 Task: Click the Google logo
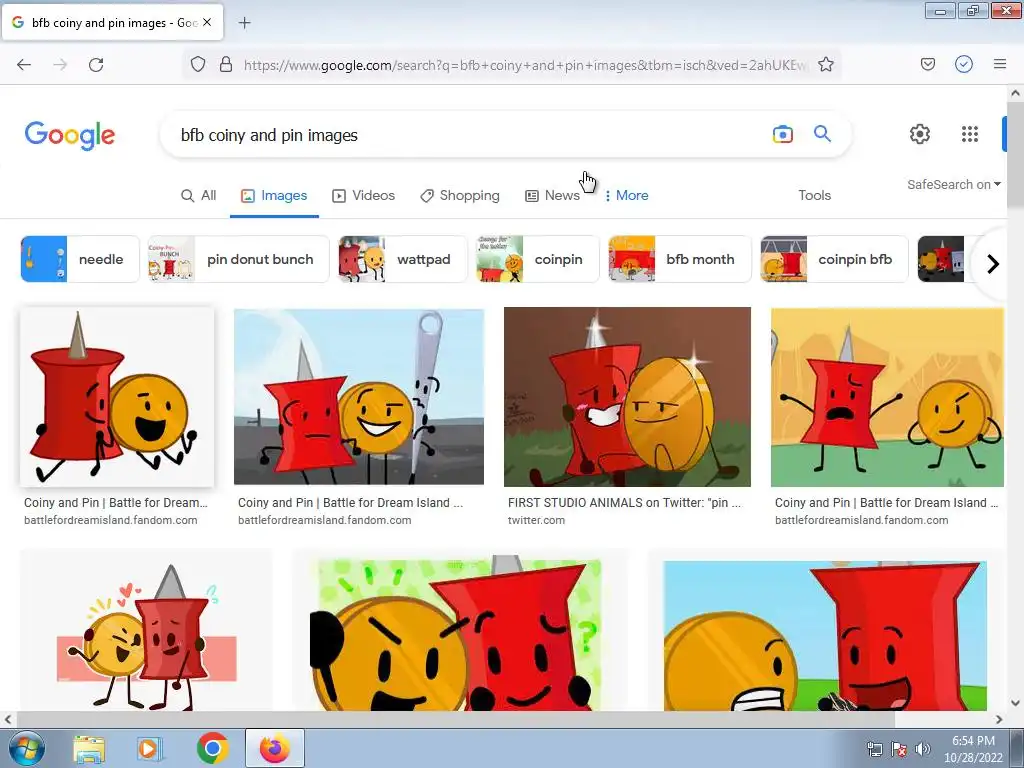point(70,135)
